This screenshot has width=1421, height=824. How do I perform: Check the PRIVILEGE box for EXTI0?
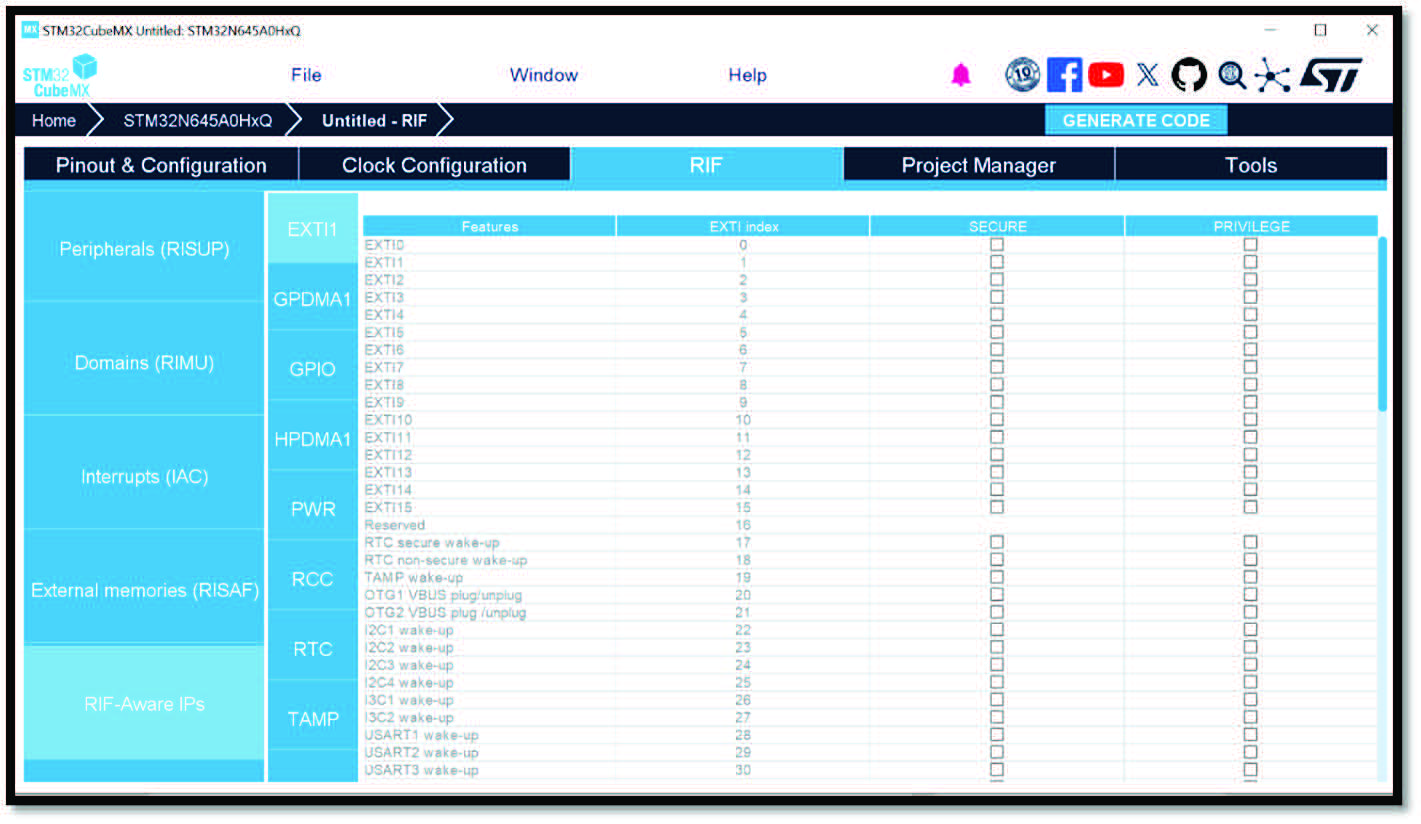pyautogui.click(x=1251, y=245)
